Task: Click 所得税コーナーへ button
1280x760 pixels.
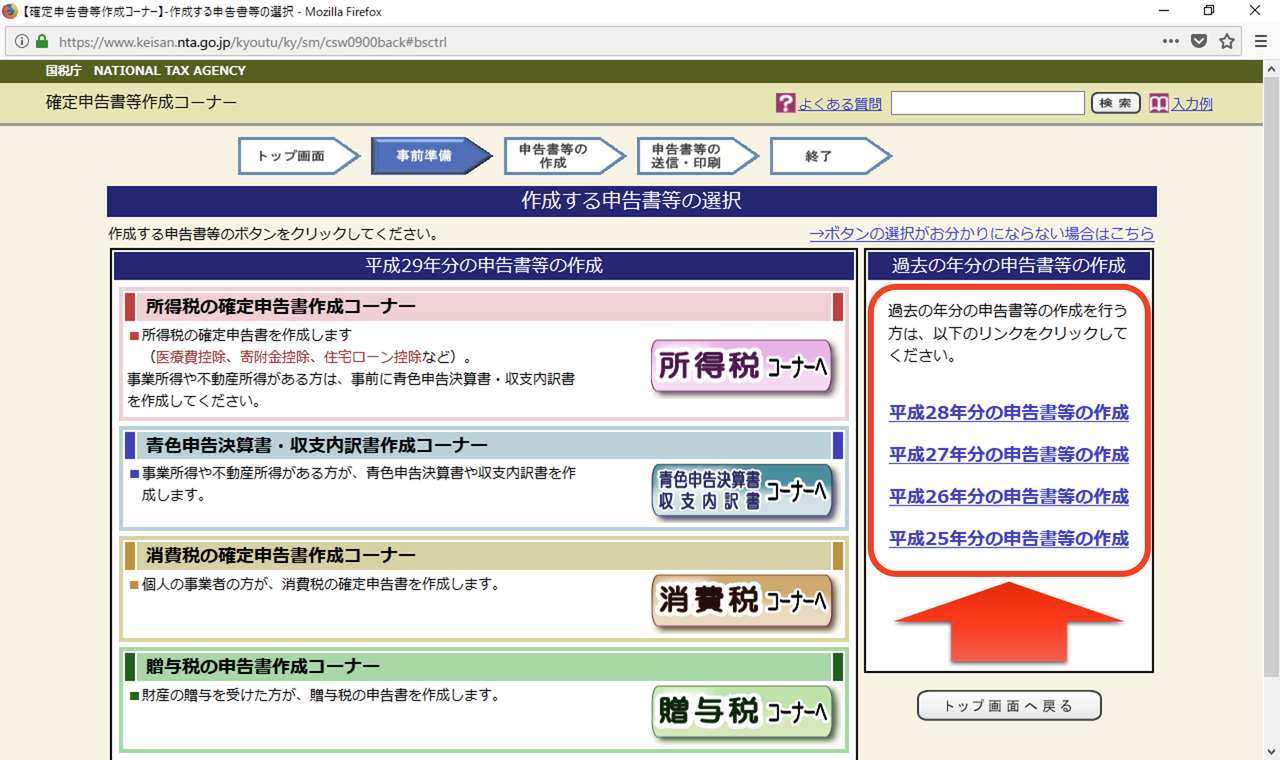Action: point(742,367)
